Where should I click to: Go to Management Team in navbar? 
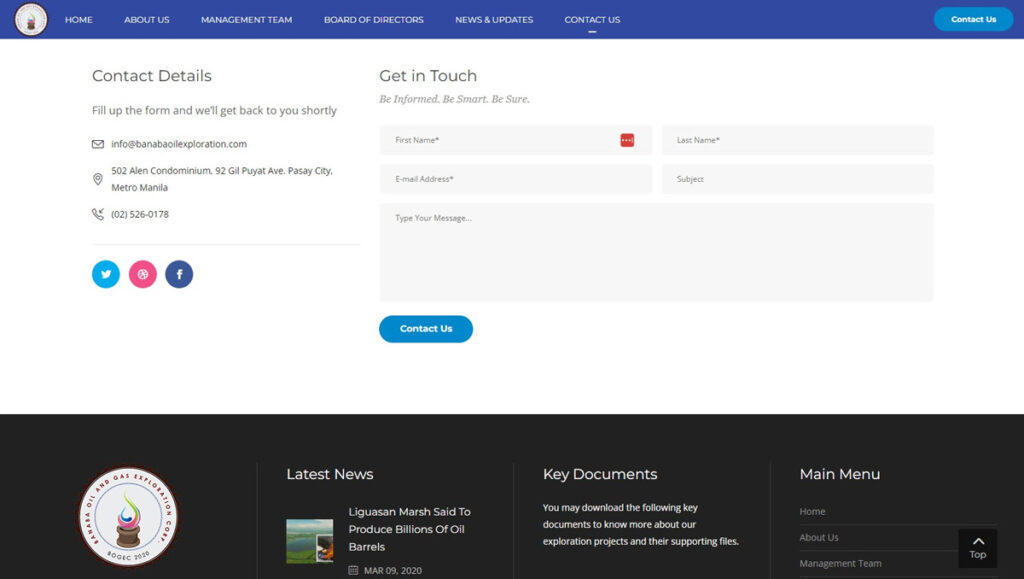246,20
